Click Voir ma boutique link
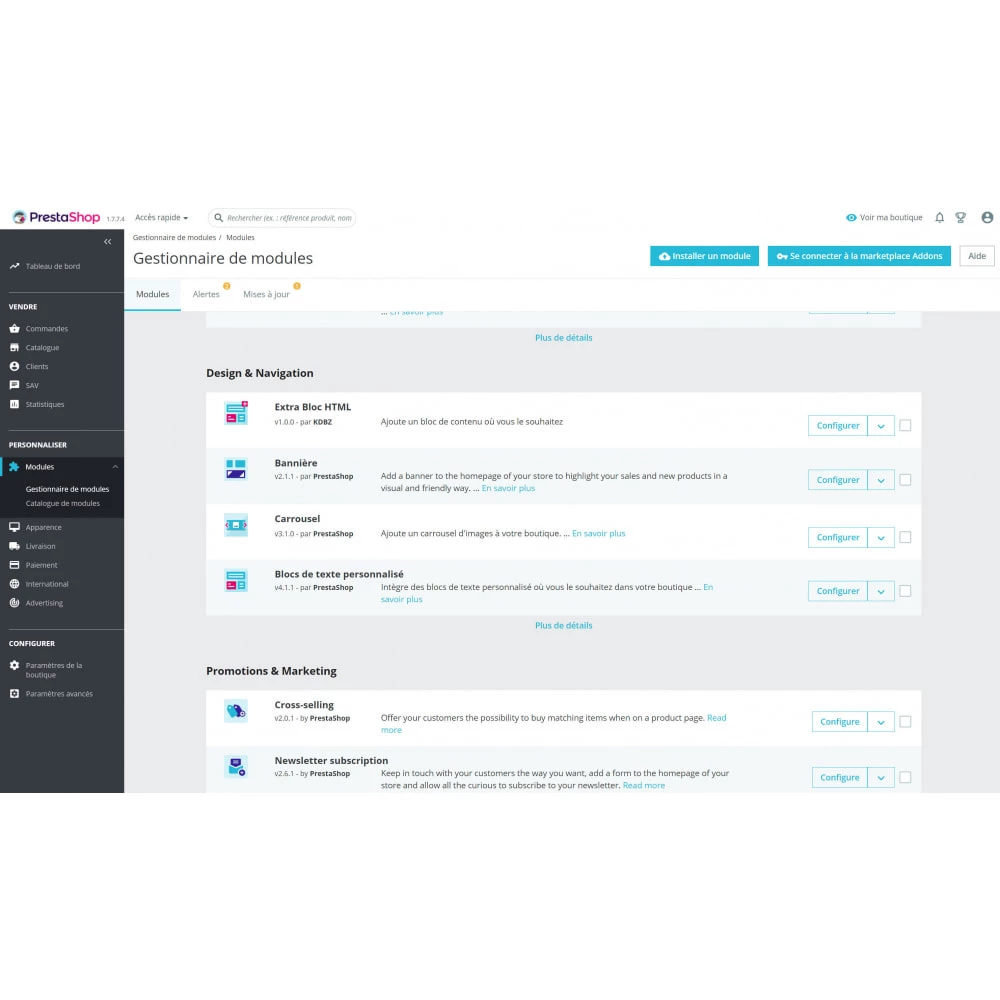1000x1000 pixels. tap(890, 217)
